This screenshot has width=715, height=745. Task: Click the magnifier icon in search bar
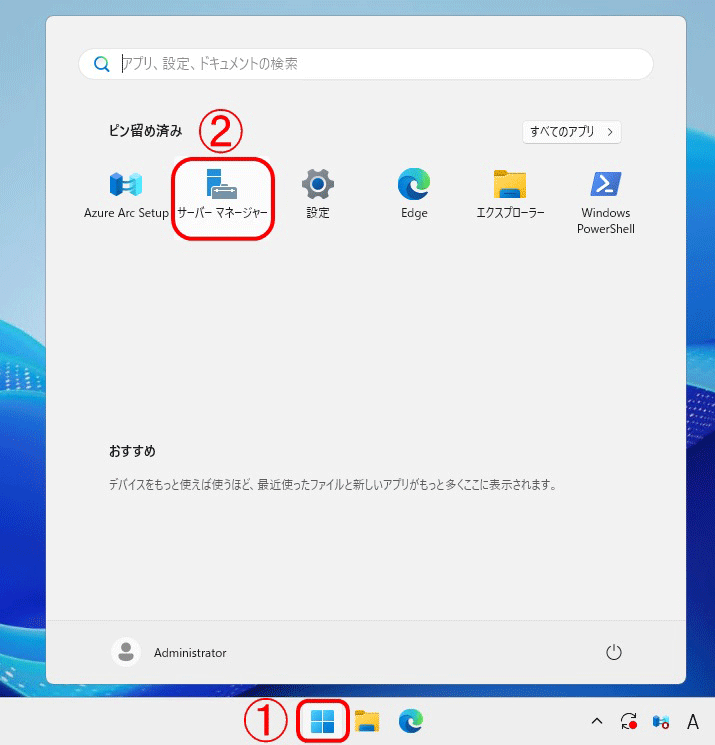[101, 64]
